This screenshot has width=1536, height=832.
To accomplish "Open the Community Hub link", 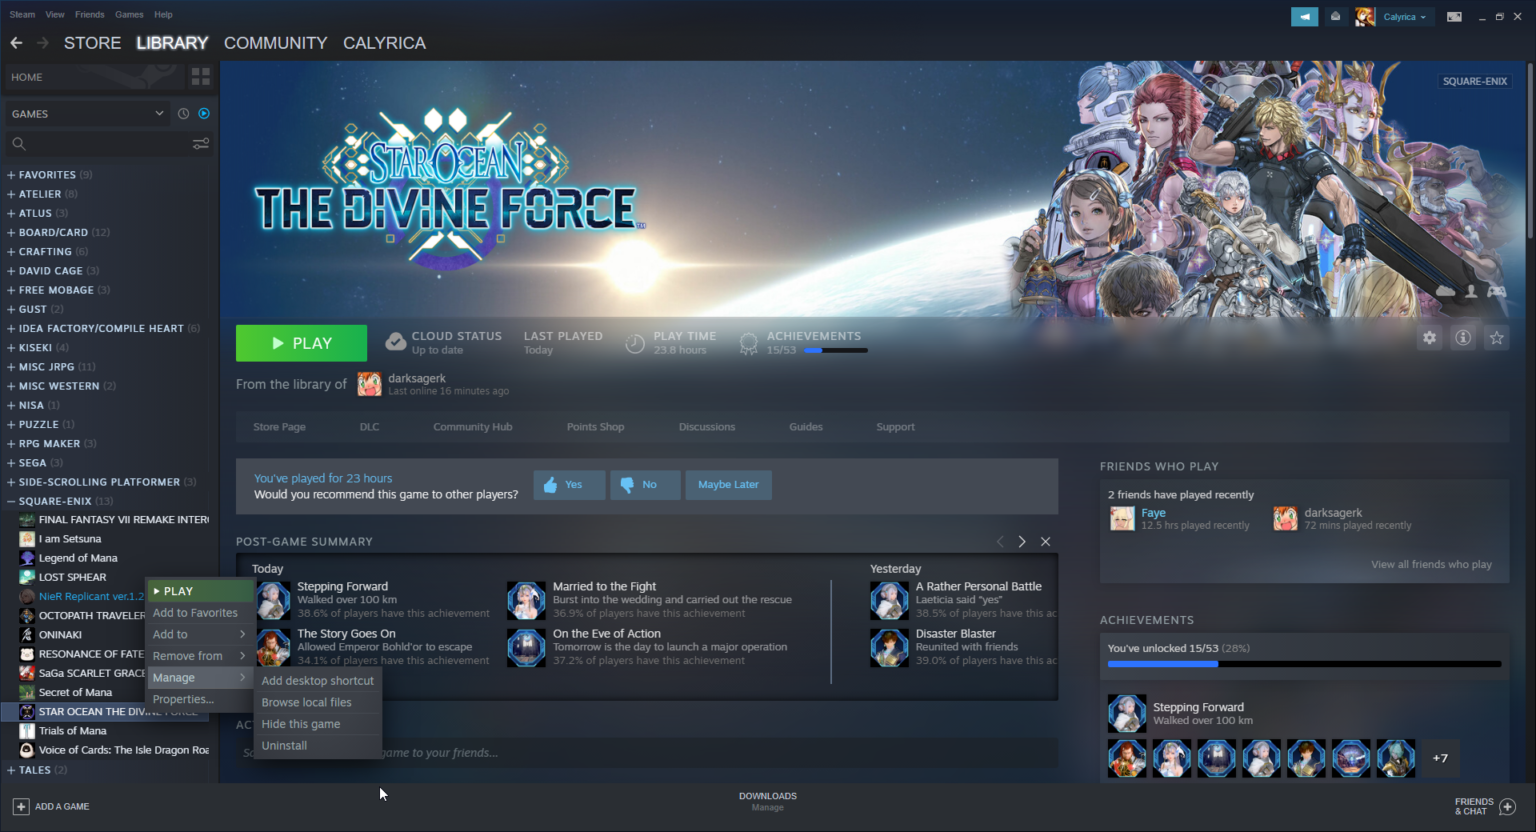I will [472, 427].
